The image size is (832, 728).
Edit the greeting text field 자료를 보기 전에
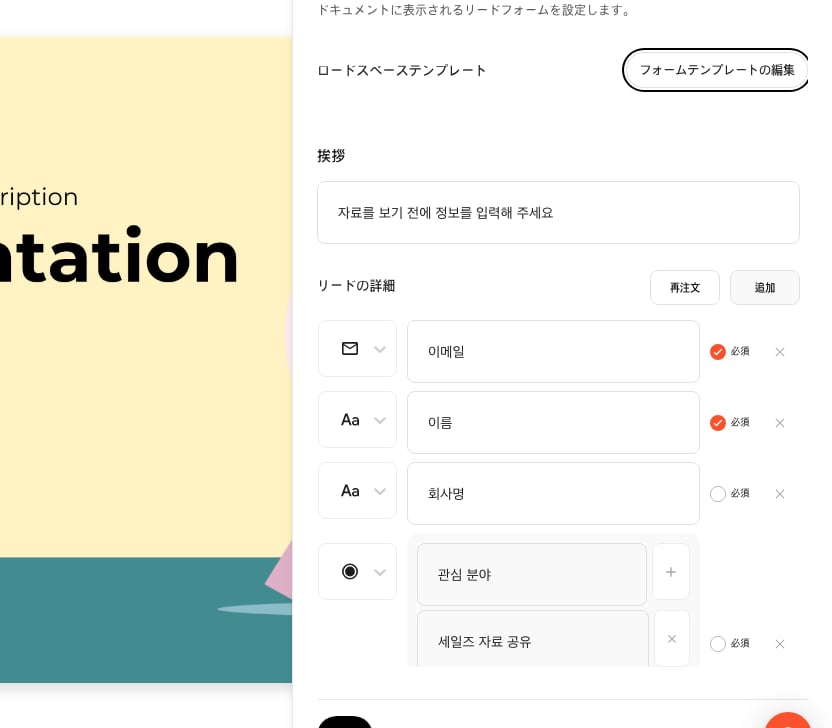pos(558,213)
